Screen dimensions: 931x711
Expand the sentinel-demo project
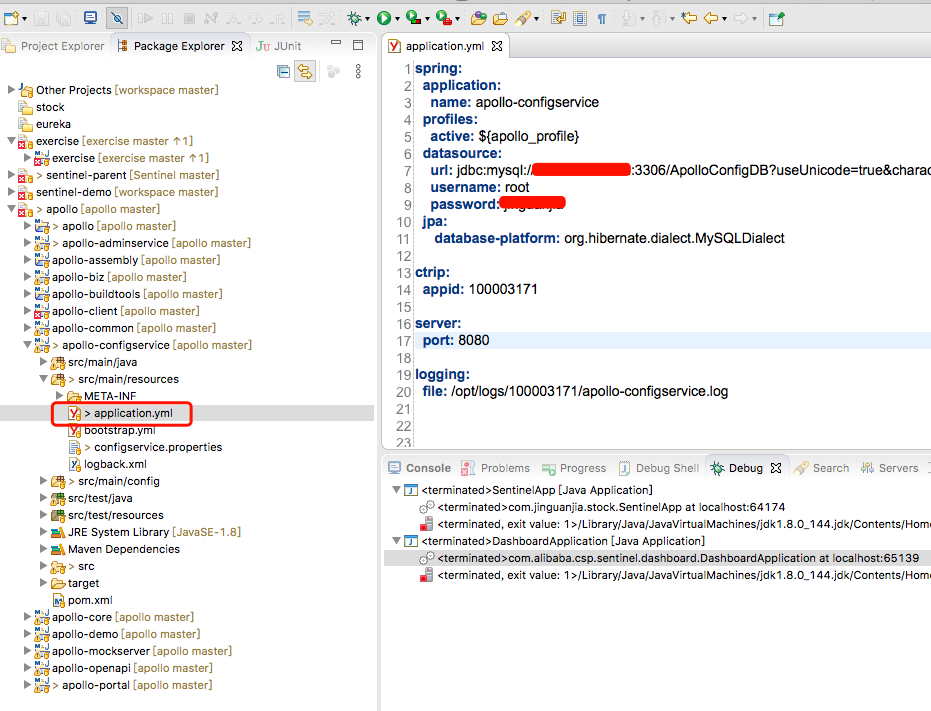coord(11,192)
